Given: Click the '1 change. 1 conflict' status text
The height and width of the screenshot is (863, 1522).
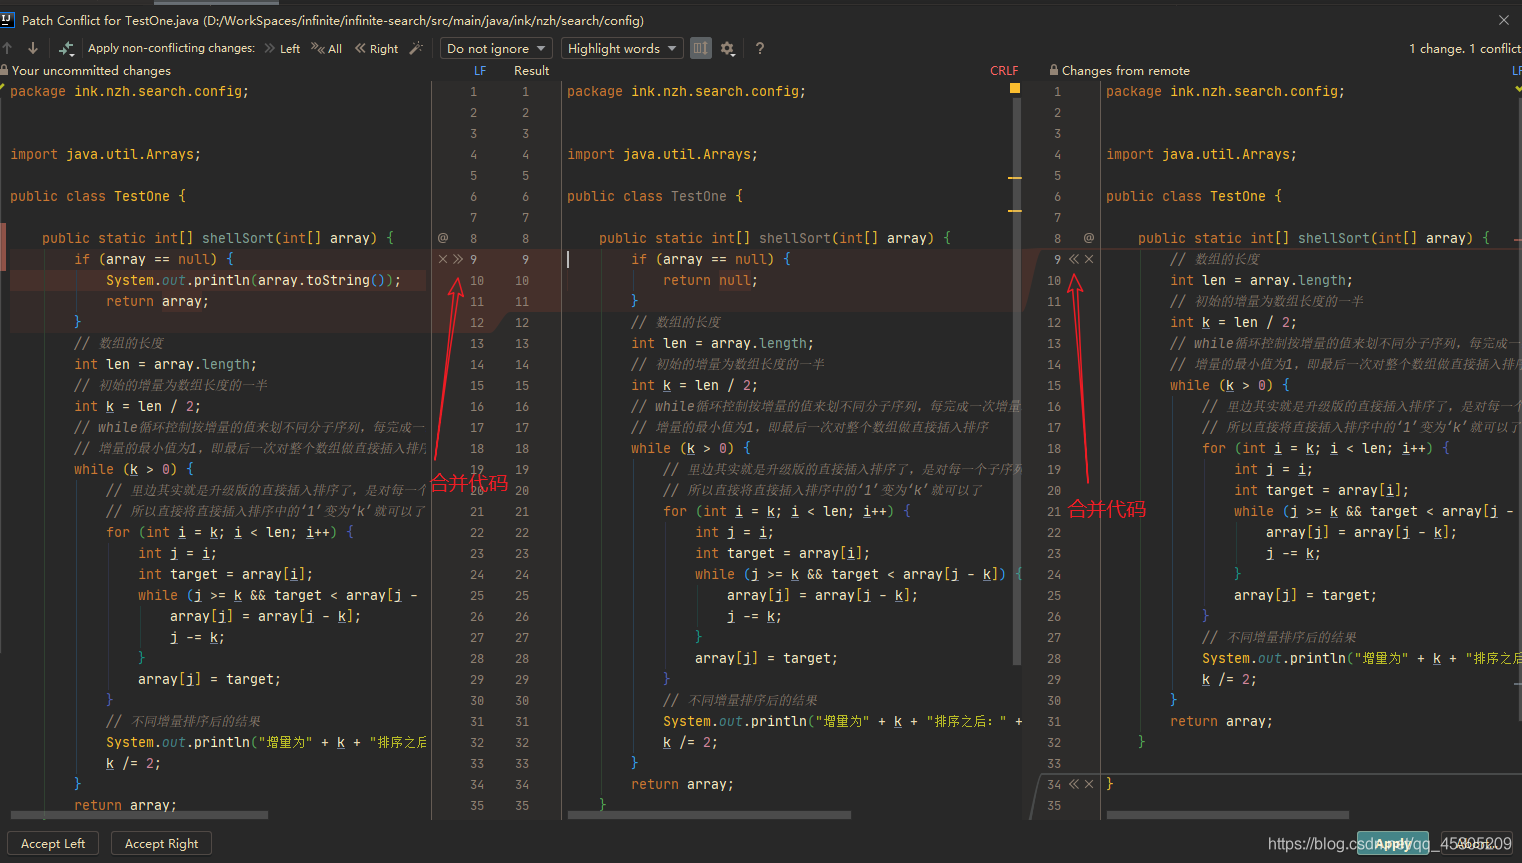Looking at the screenshot, I should 1465,48.
